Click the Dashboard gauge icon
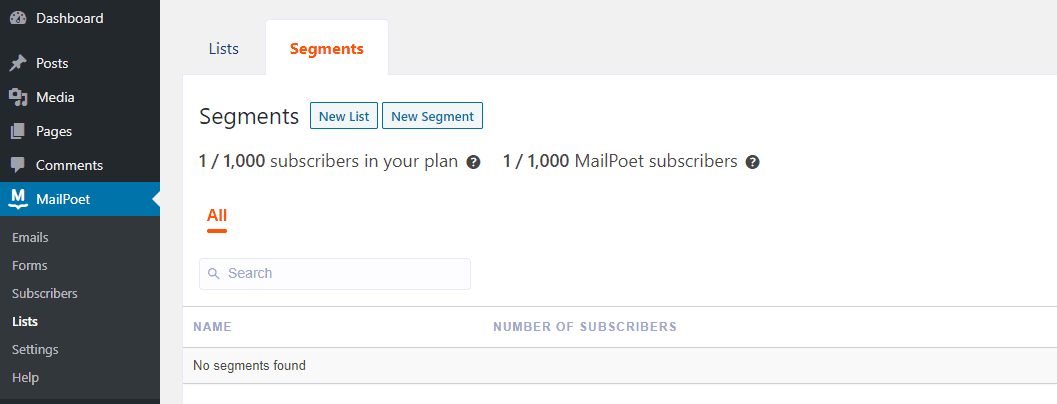This screenshot has height=404, width=1057. tap(18, 18)
